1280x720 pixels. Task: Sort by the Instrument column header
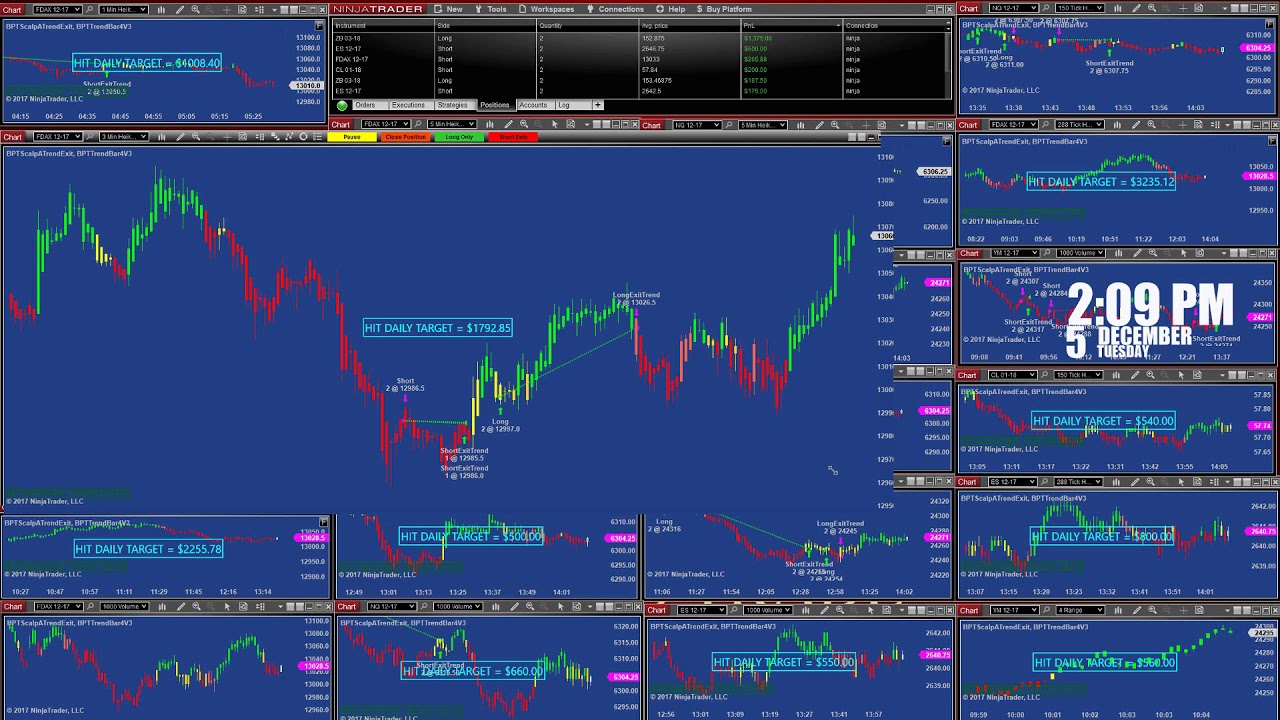(x=382, y=26)
